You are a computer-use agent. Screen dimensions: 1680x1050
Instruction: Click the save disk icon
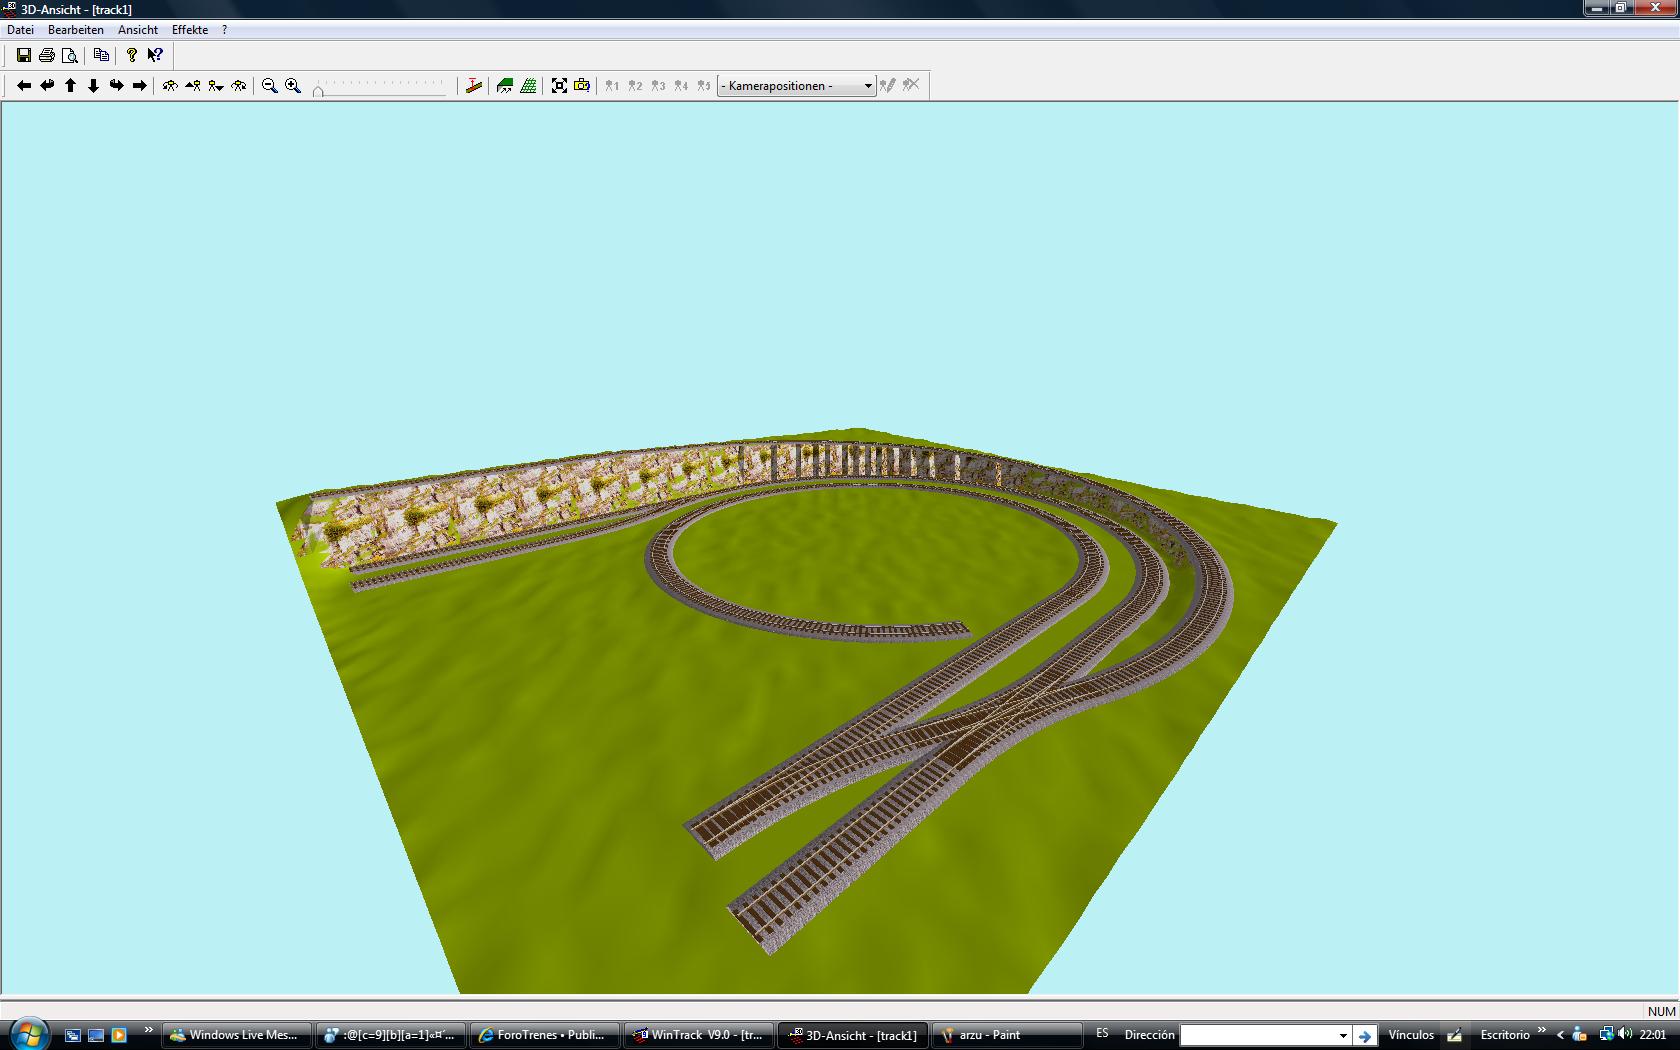coord(24,56)
